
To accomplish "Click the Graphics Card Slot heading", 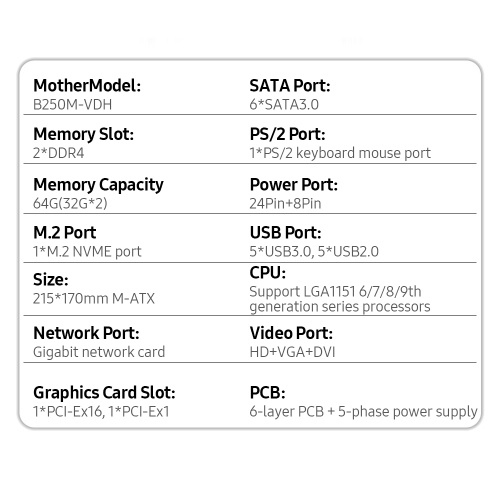I will [104, 393].
